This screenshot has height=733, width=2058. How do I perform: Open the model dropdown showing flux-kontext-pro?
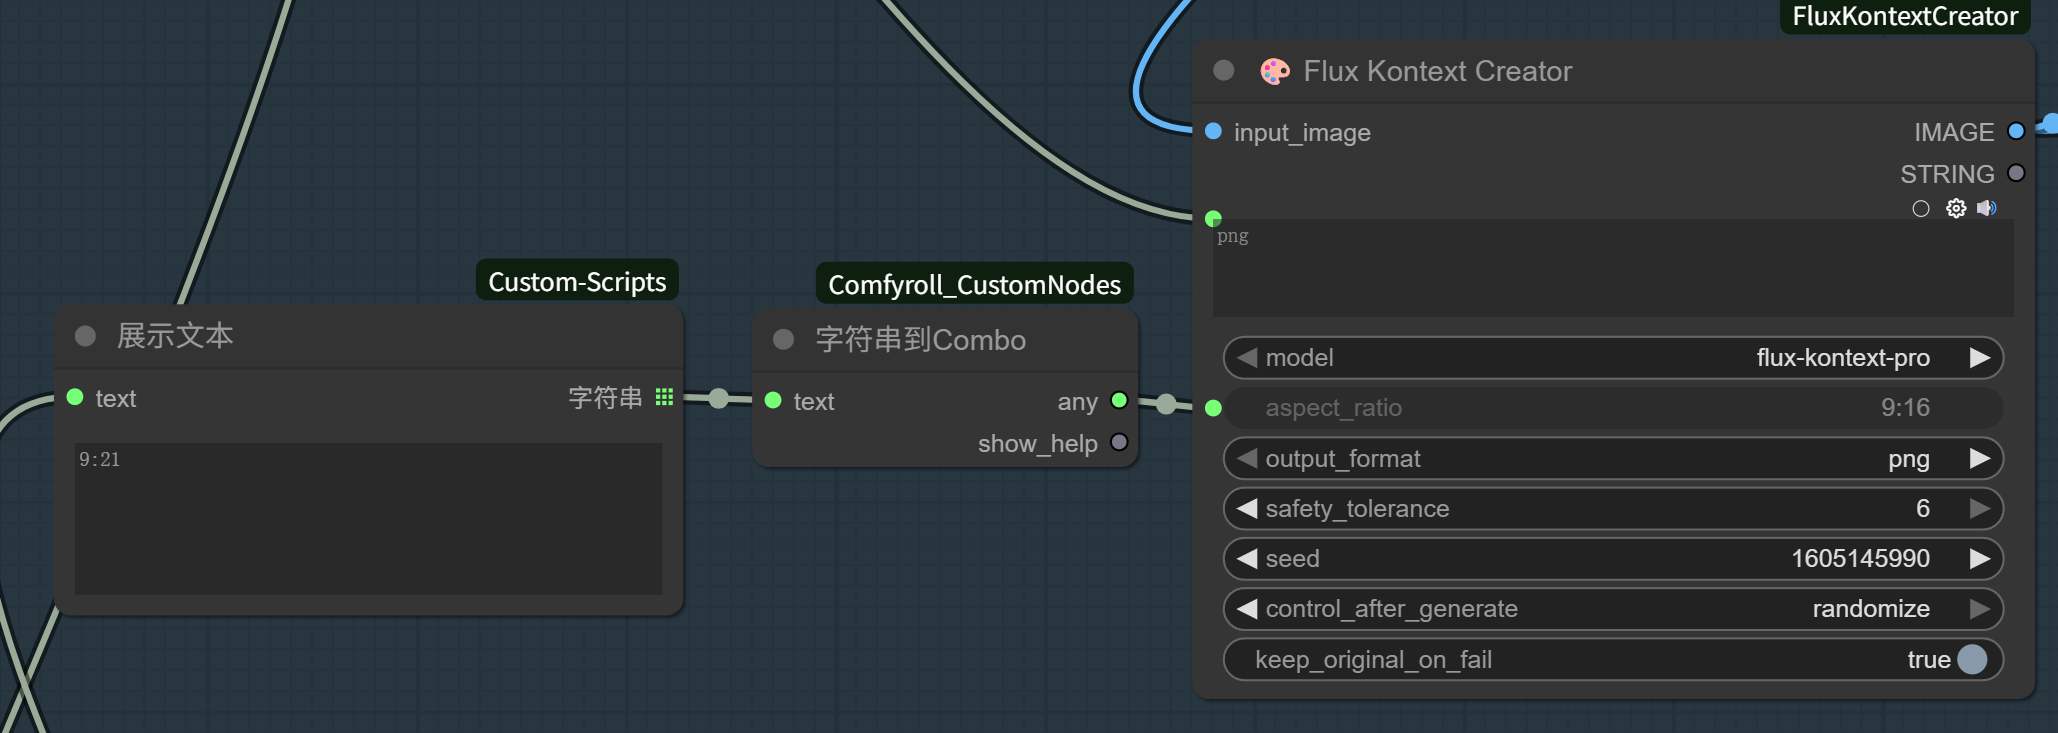tap(1612, 358)
